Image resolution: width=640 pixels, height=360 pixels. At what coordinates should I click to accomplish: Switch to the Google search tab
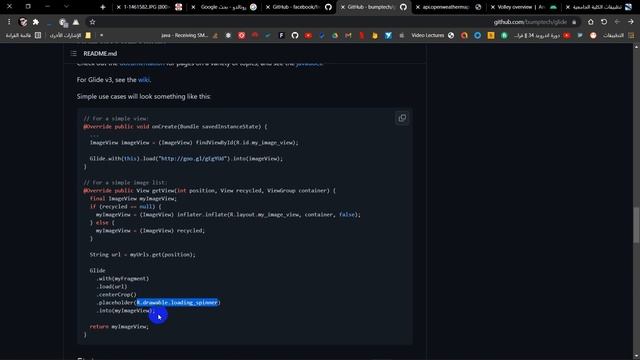(x=224, y=7)
